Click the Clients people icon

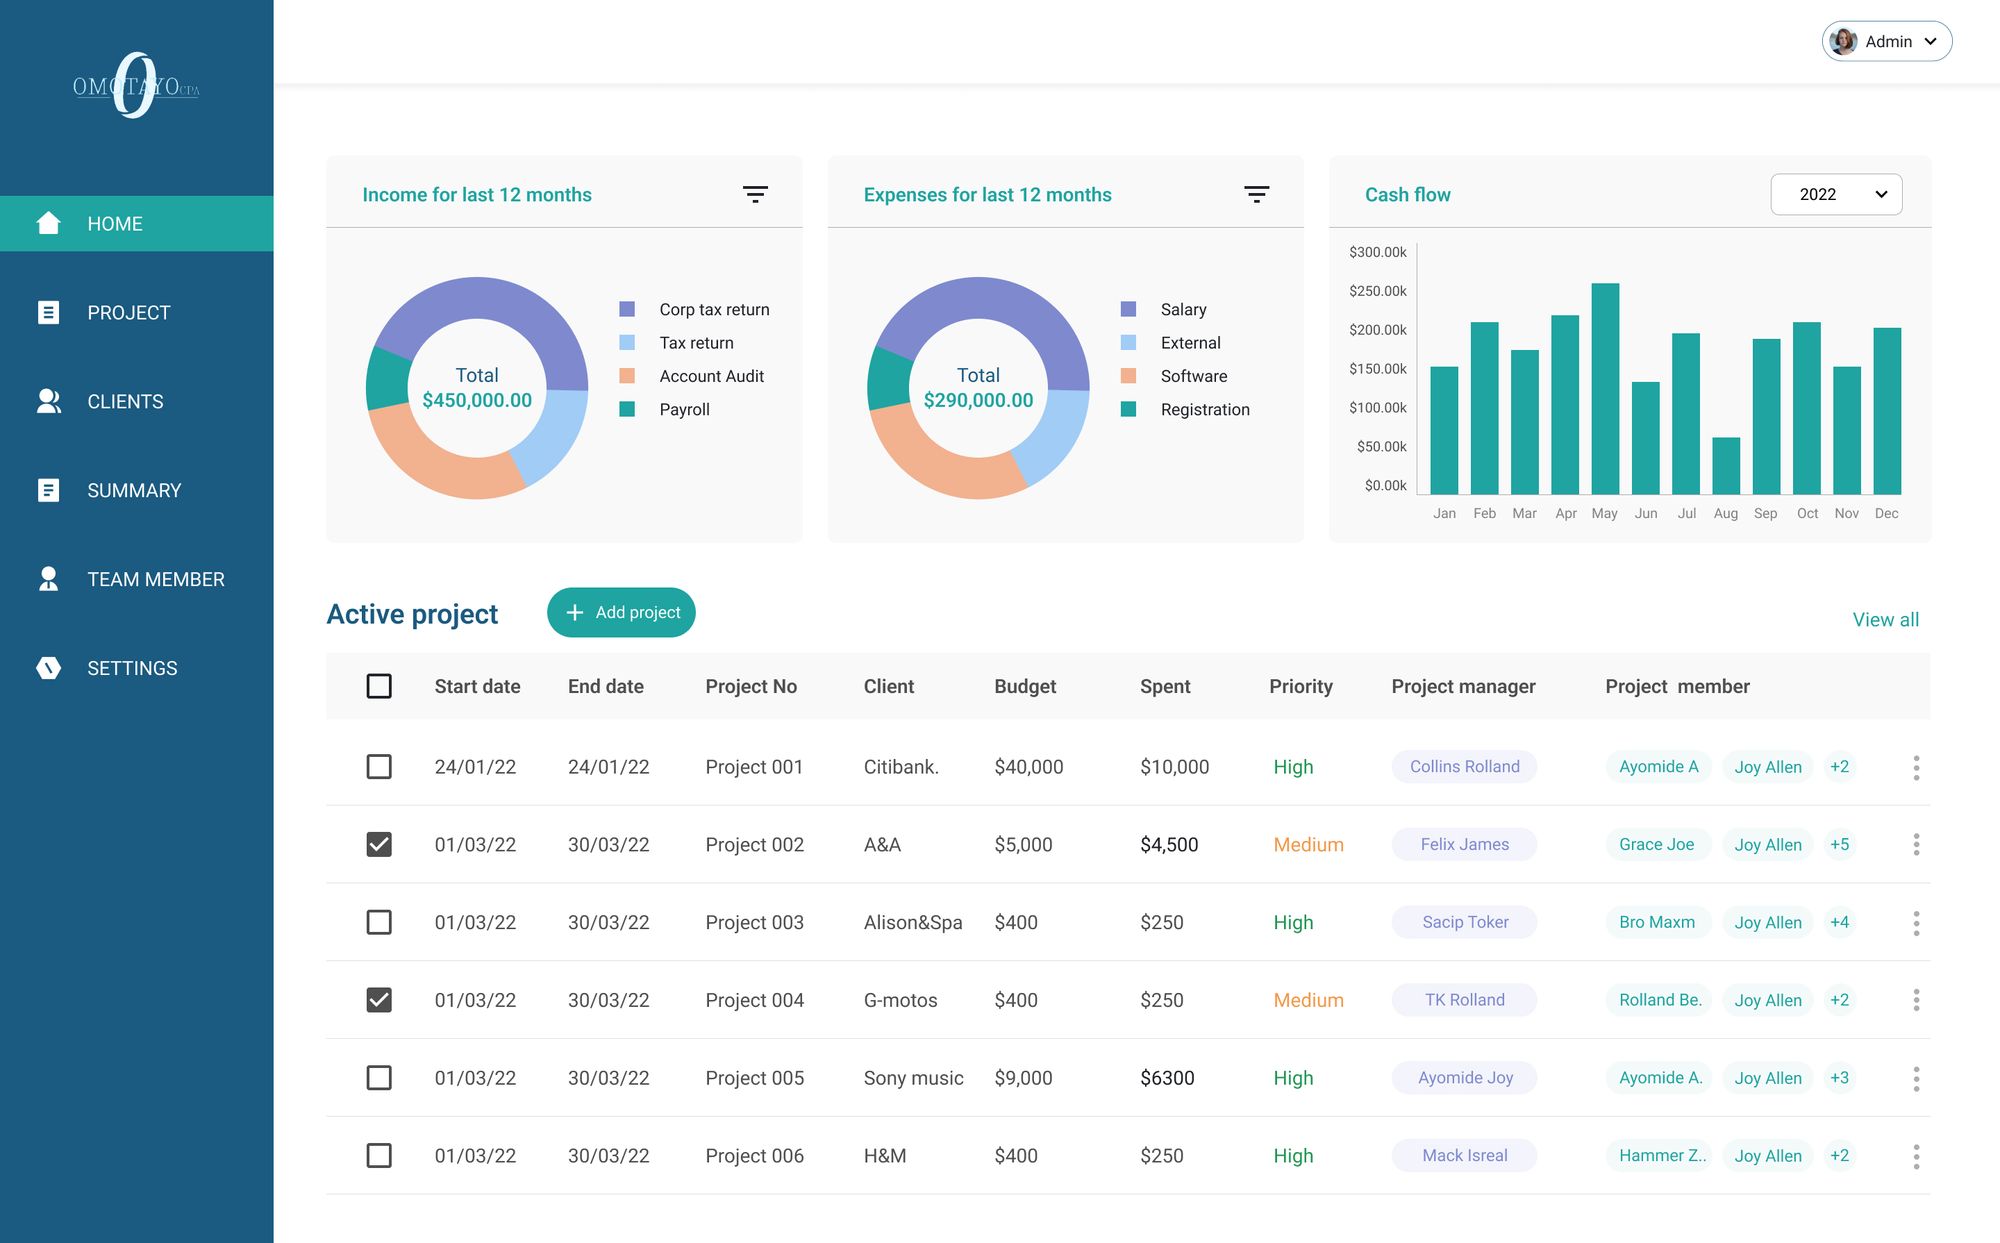click(48, 401)
